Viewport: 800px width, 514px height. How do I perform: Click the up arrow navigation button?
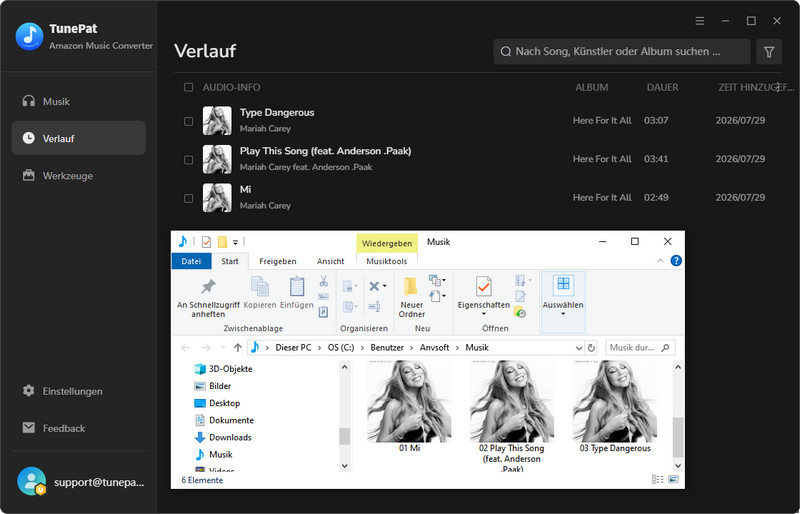238,348
